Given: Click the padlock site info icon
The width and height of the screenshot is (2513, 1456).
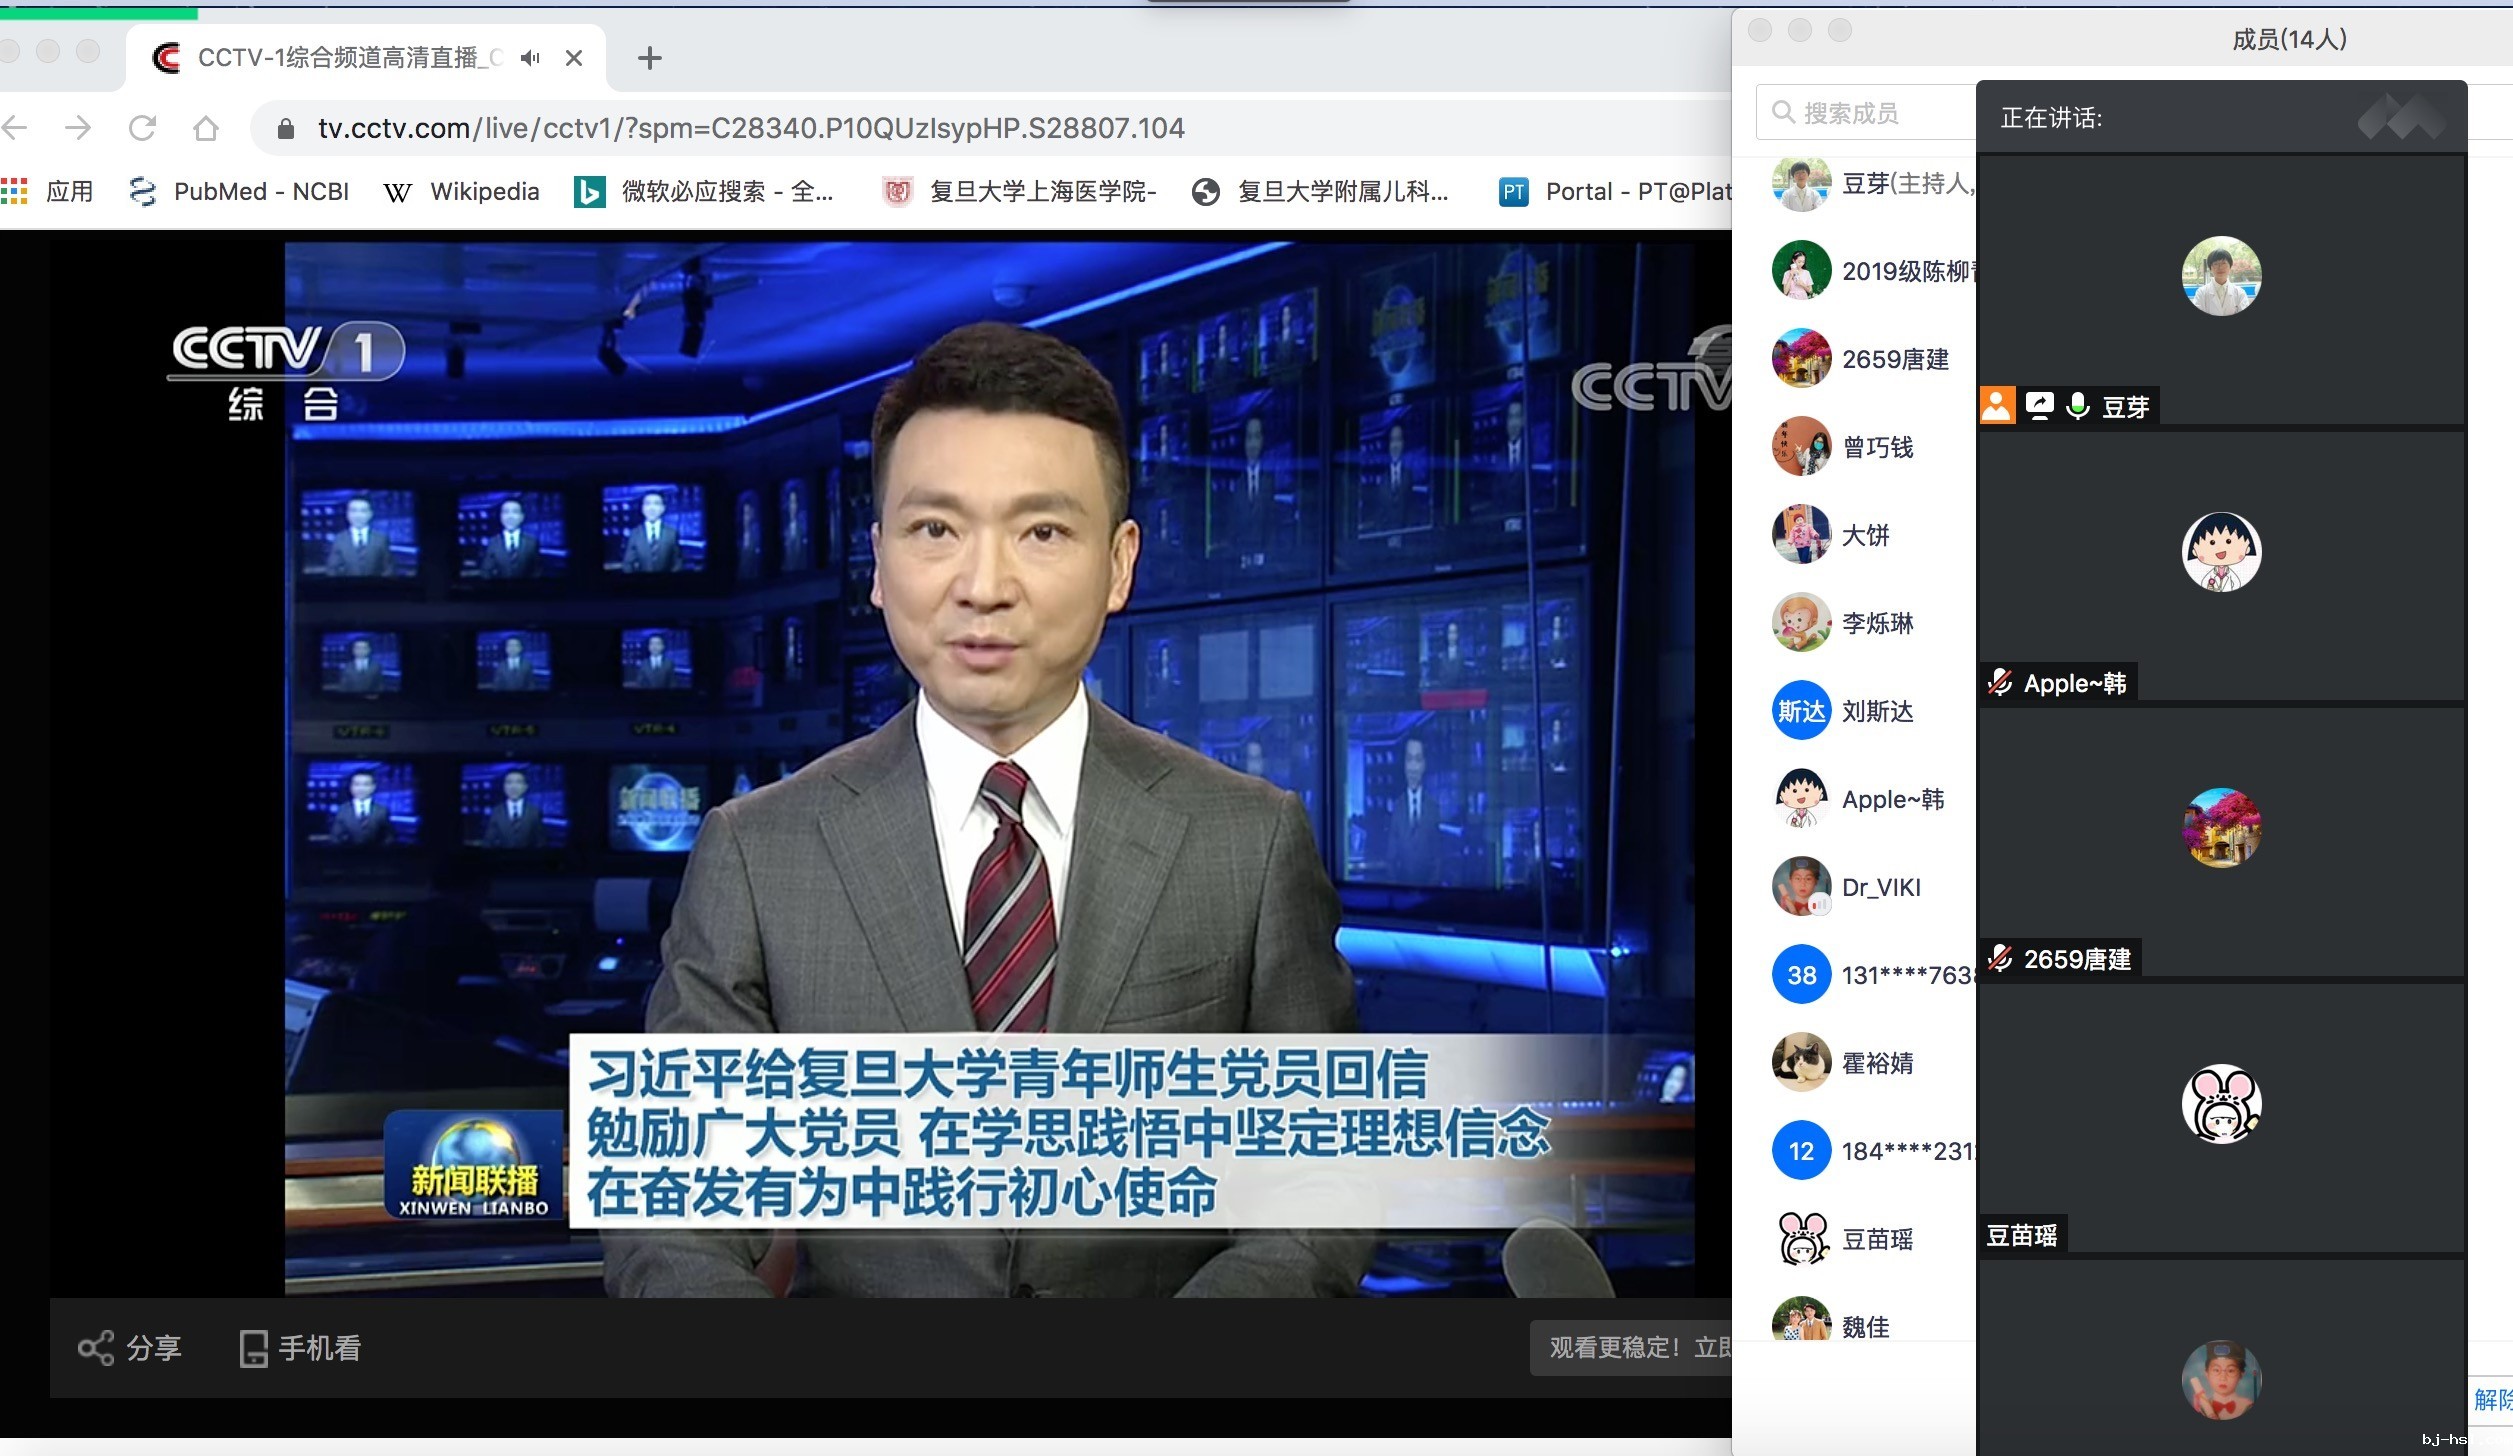Looking at the screenshot, I should click(x=286, y=128).
